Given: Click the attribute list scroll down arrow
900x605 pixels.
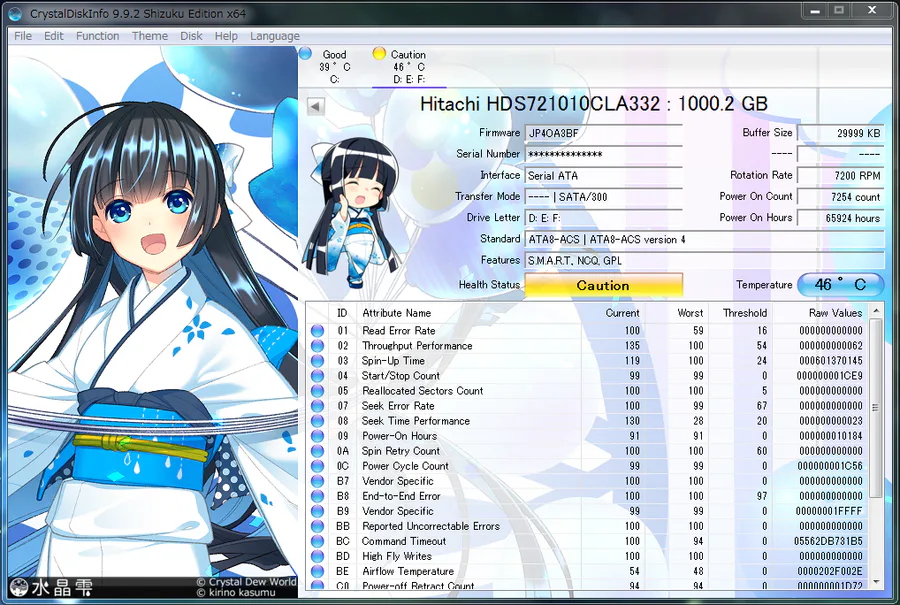Looking at the screenshot, I should point(876,582).
